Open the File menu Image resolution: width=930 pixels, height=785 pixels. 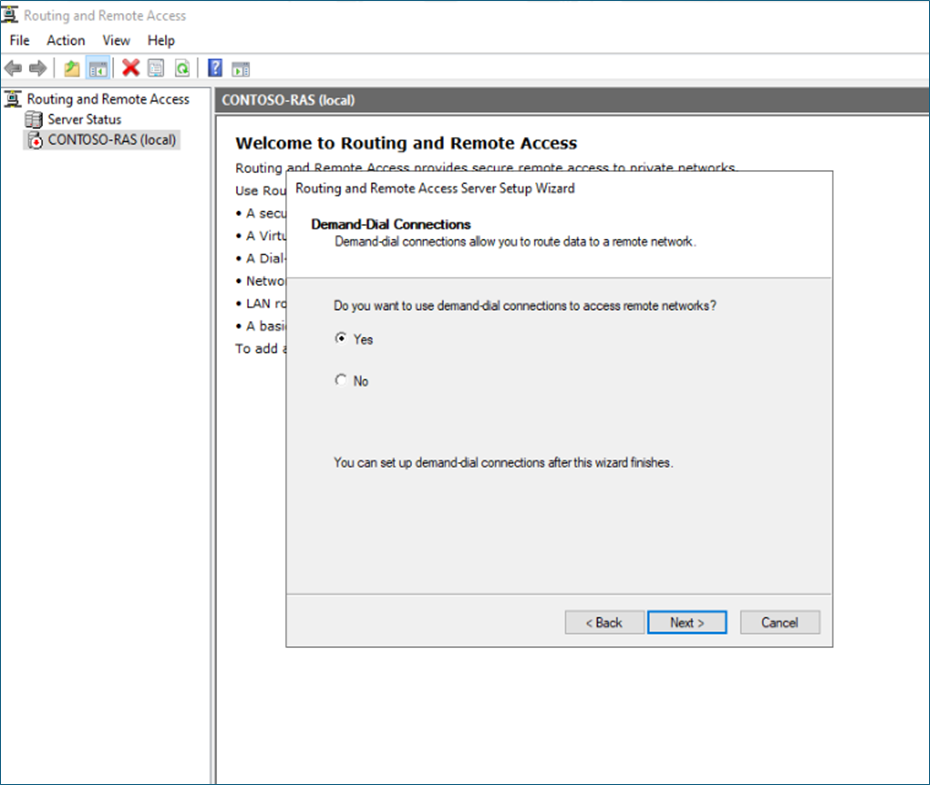pos(20,40)
